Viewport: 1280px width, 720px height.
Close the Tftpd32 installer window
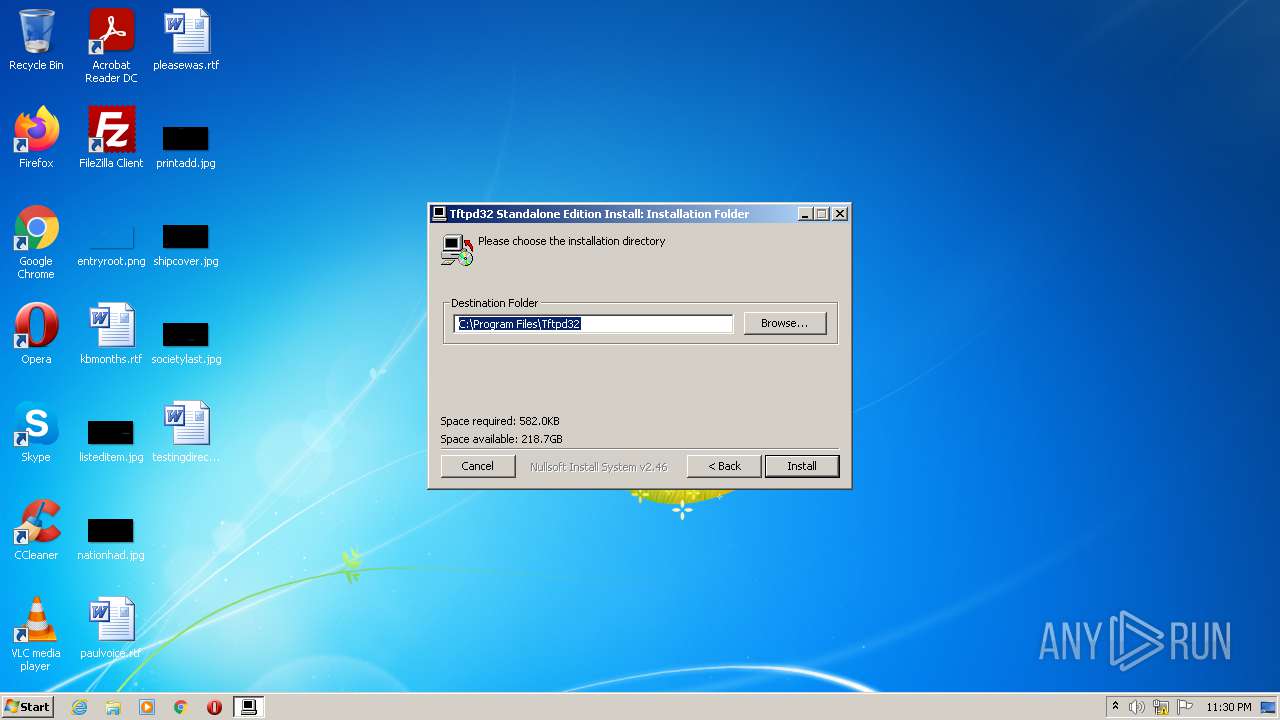coord(840,214)
